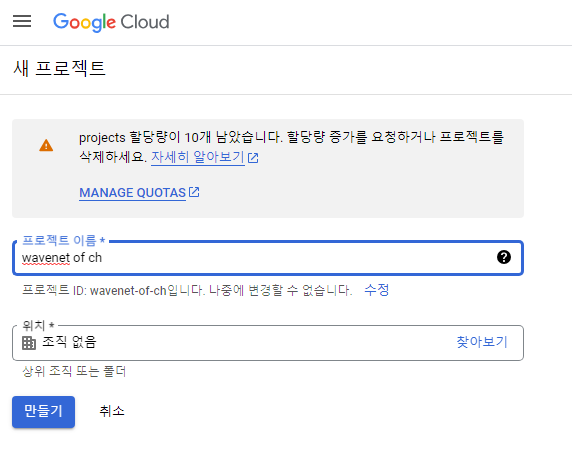Click external link icon after 자세히 알아보기
Screen dimensions: 572x458
coord(253,158)
